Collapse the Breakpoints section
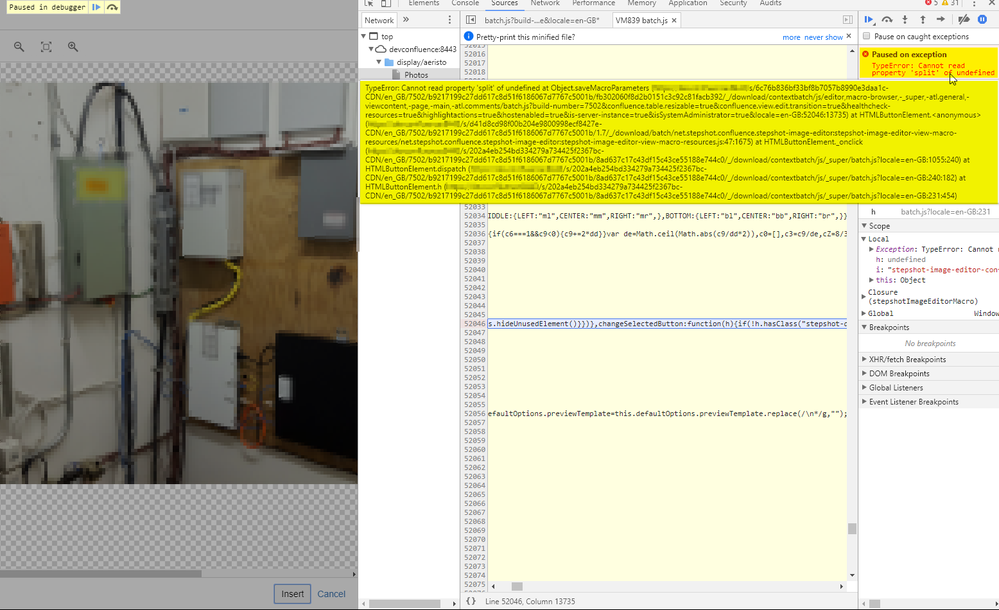Viewport: 999px width, 610px height. 865,327
